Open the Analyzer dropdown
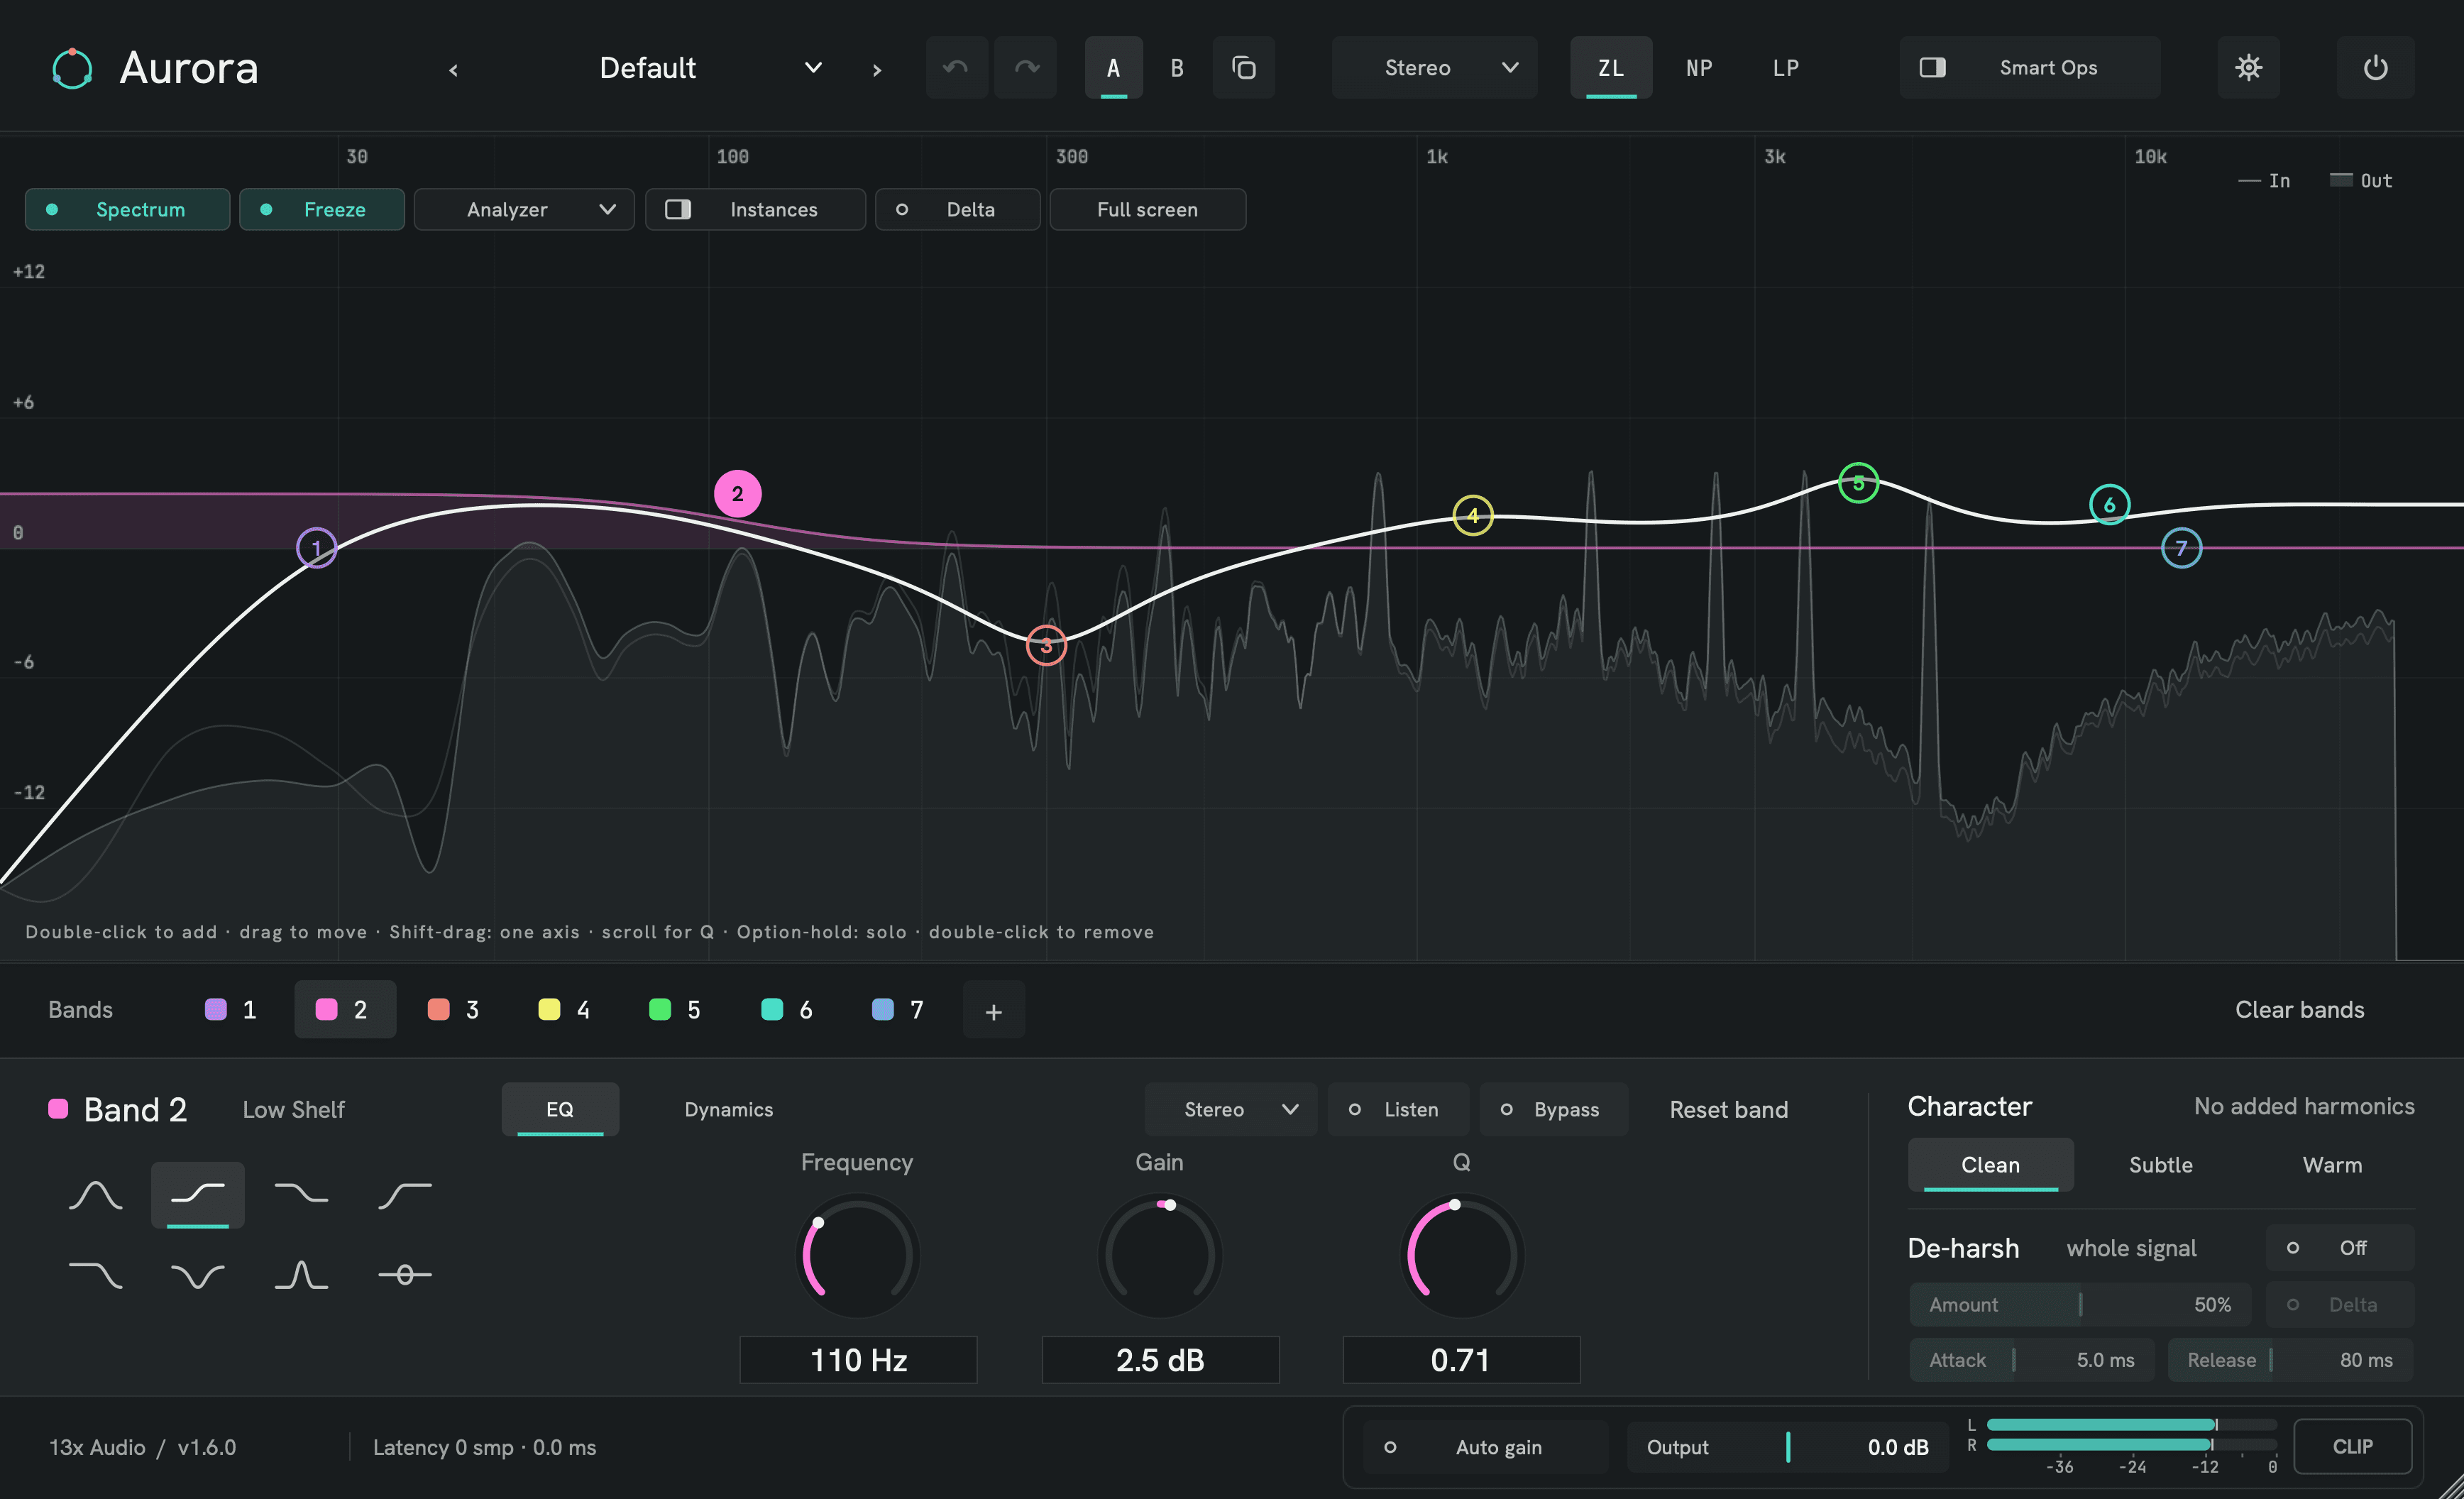The height and width of the screenshot is (1499, 2464). (x=524, y=210)
